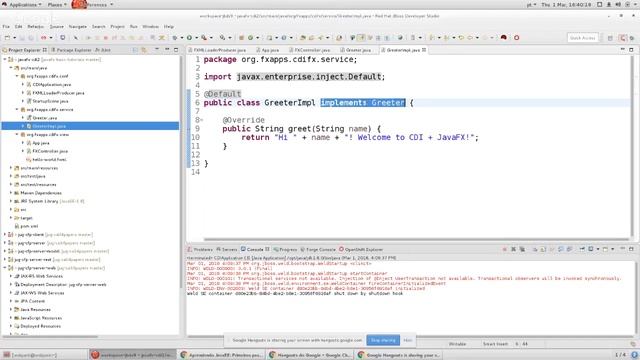Click the Open Perspective icon near Quick Access

[x=610, y=38]
